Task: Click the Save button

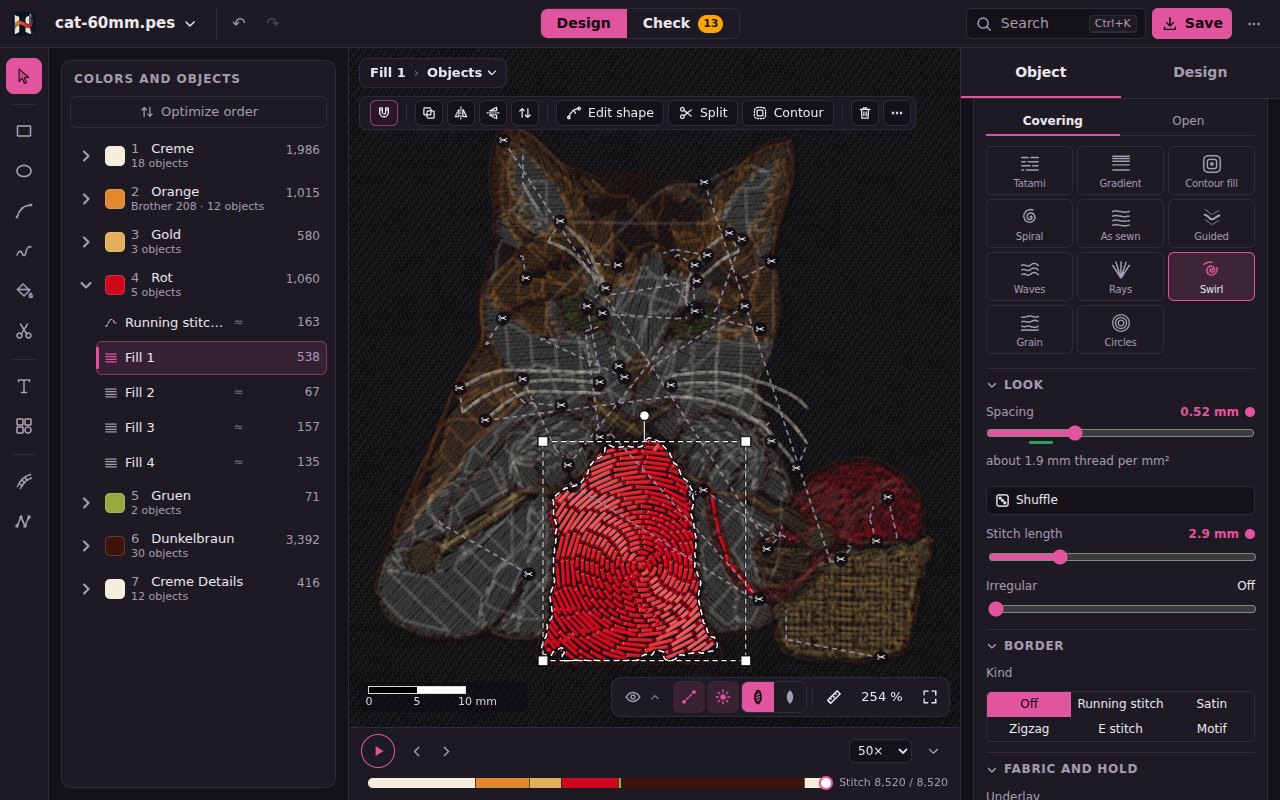Action: click(x=1192, y=23)
